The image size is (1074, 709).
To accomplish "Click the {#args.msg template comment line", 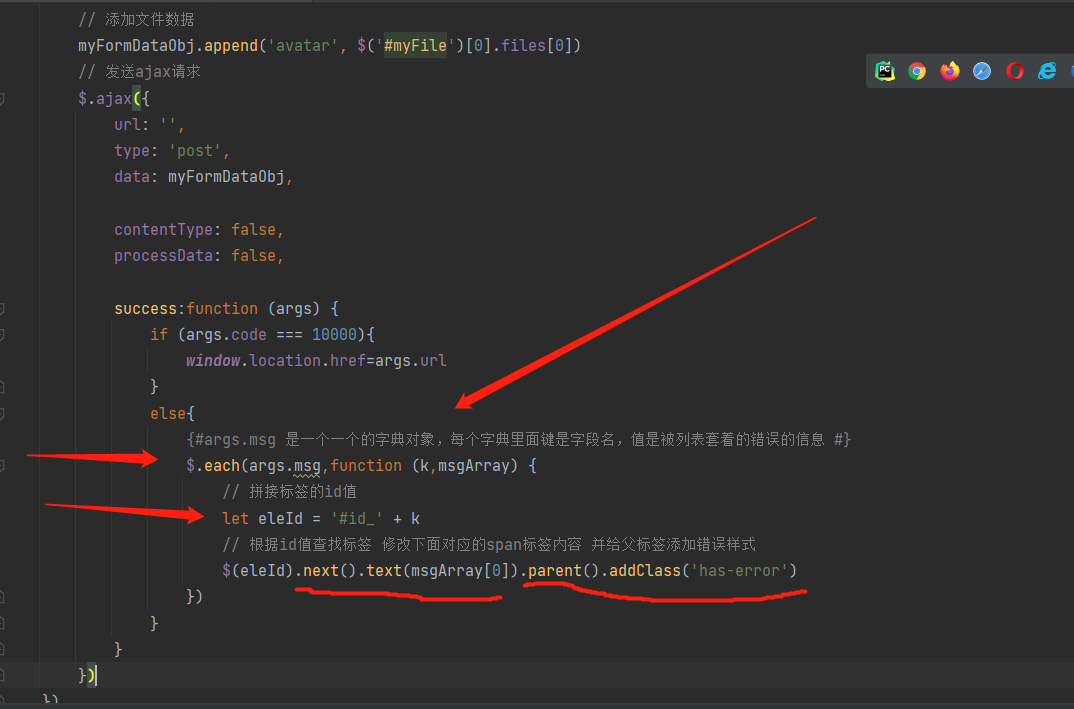I will pyautogui.click(x=519, y=439).
